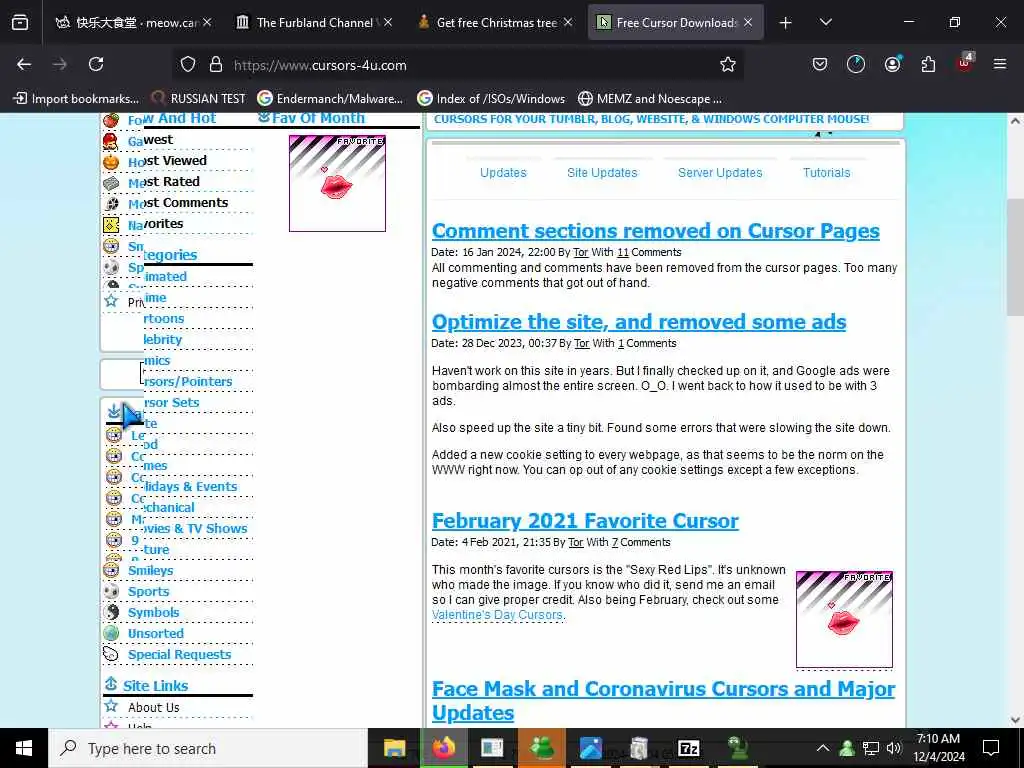Bookmark this page with the star icon
1024x768 pixels.
(x=728, y=64)
